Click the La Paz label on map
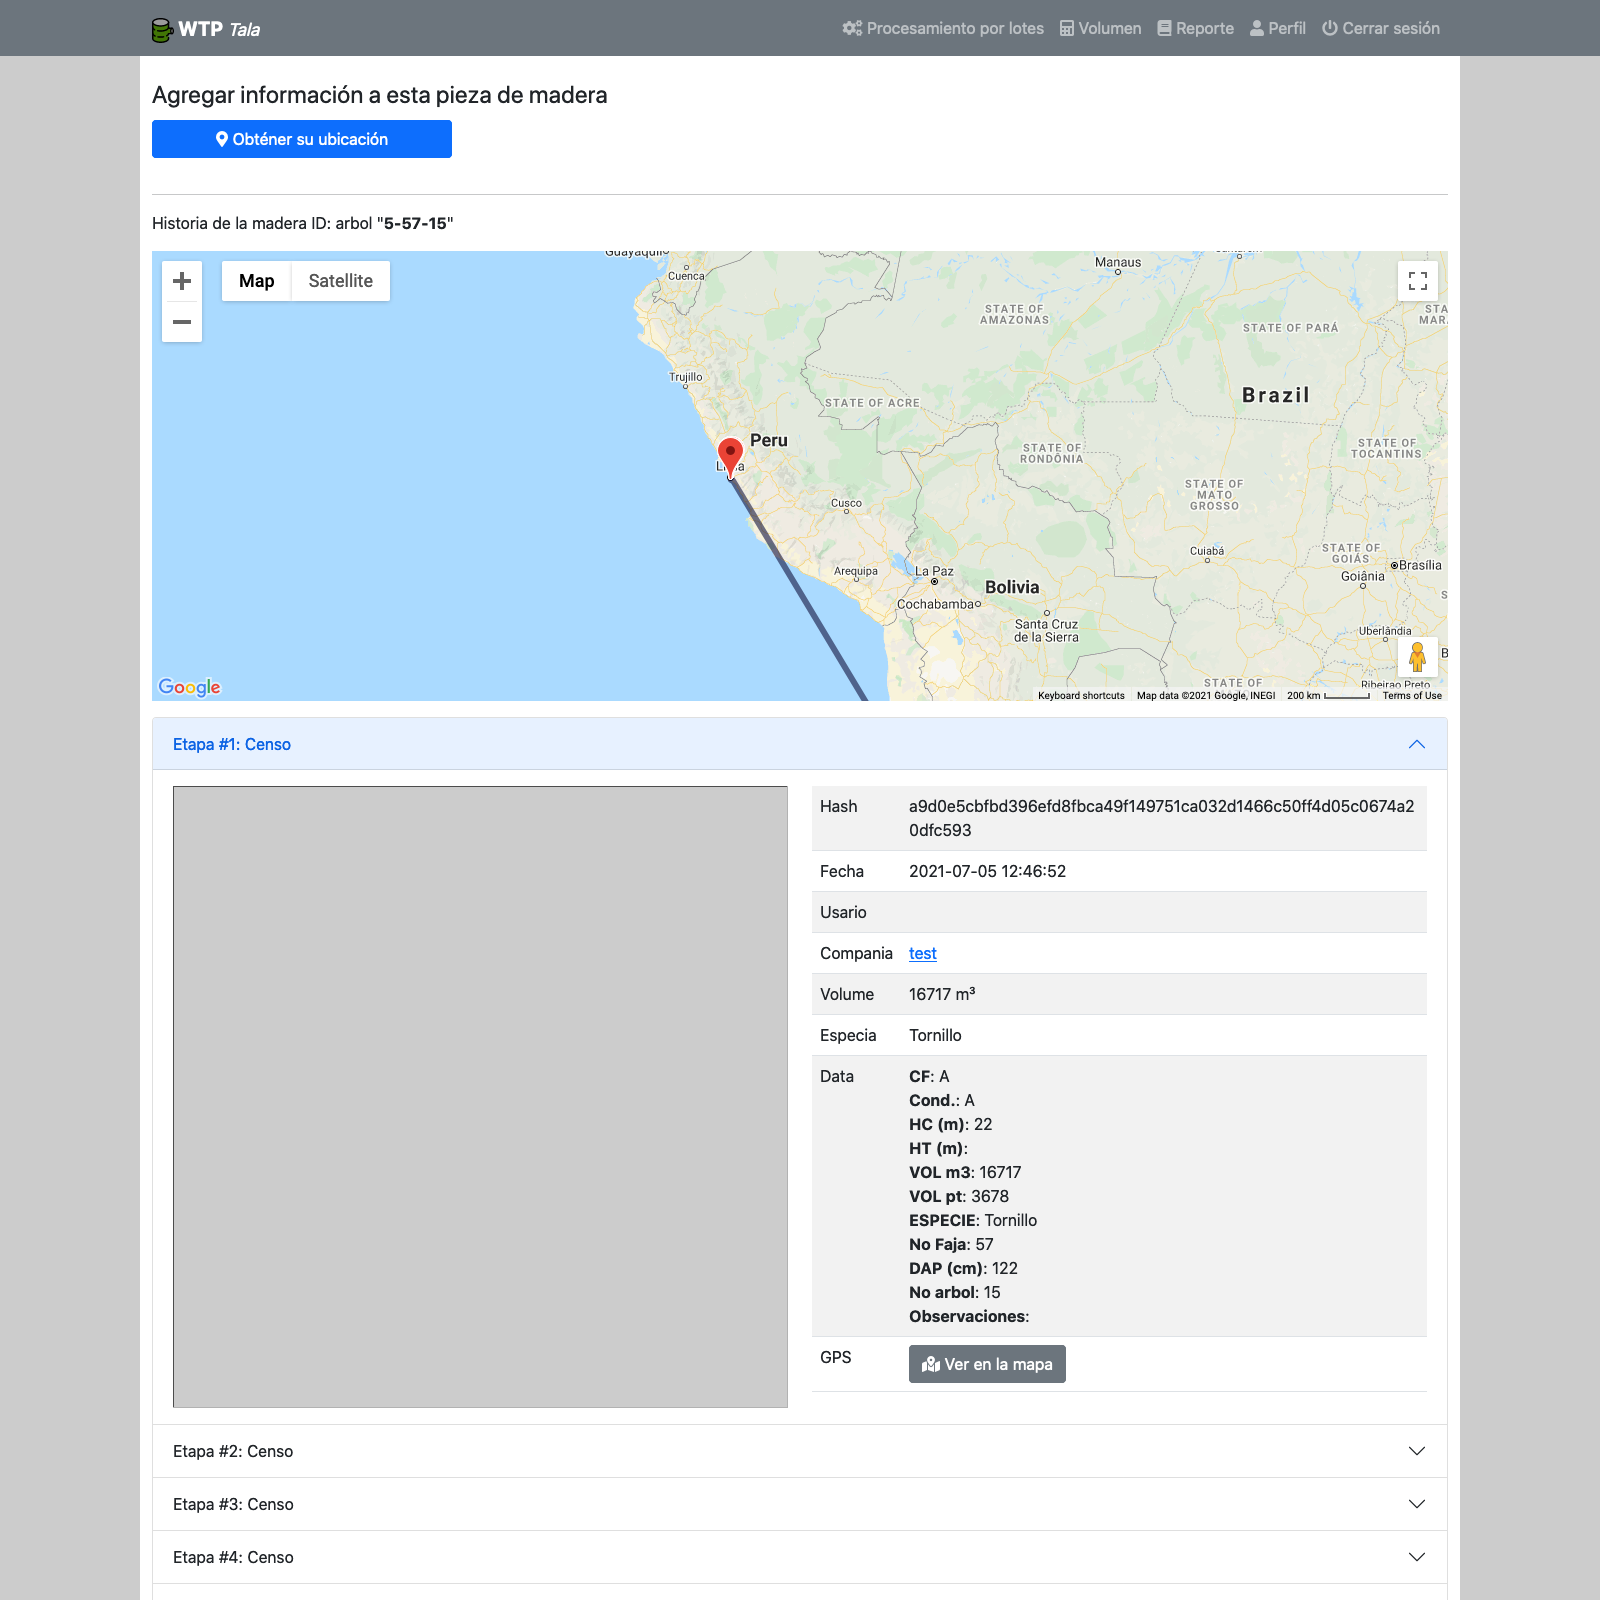1600x1600 pixels. (x=934, y=571)
